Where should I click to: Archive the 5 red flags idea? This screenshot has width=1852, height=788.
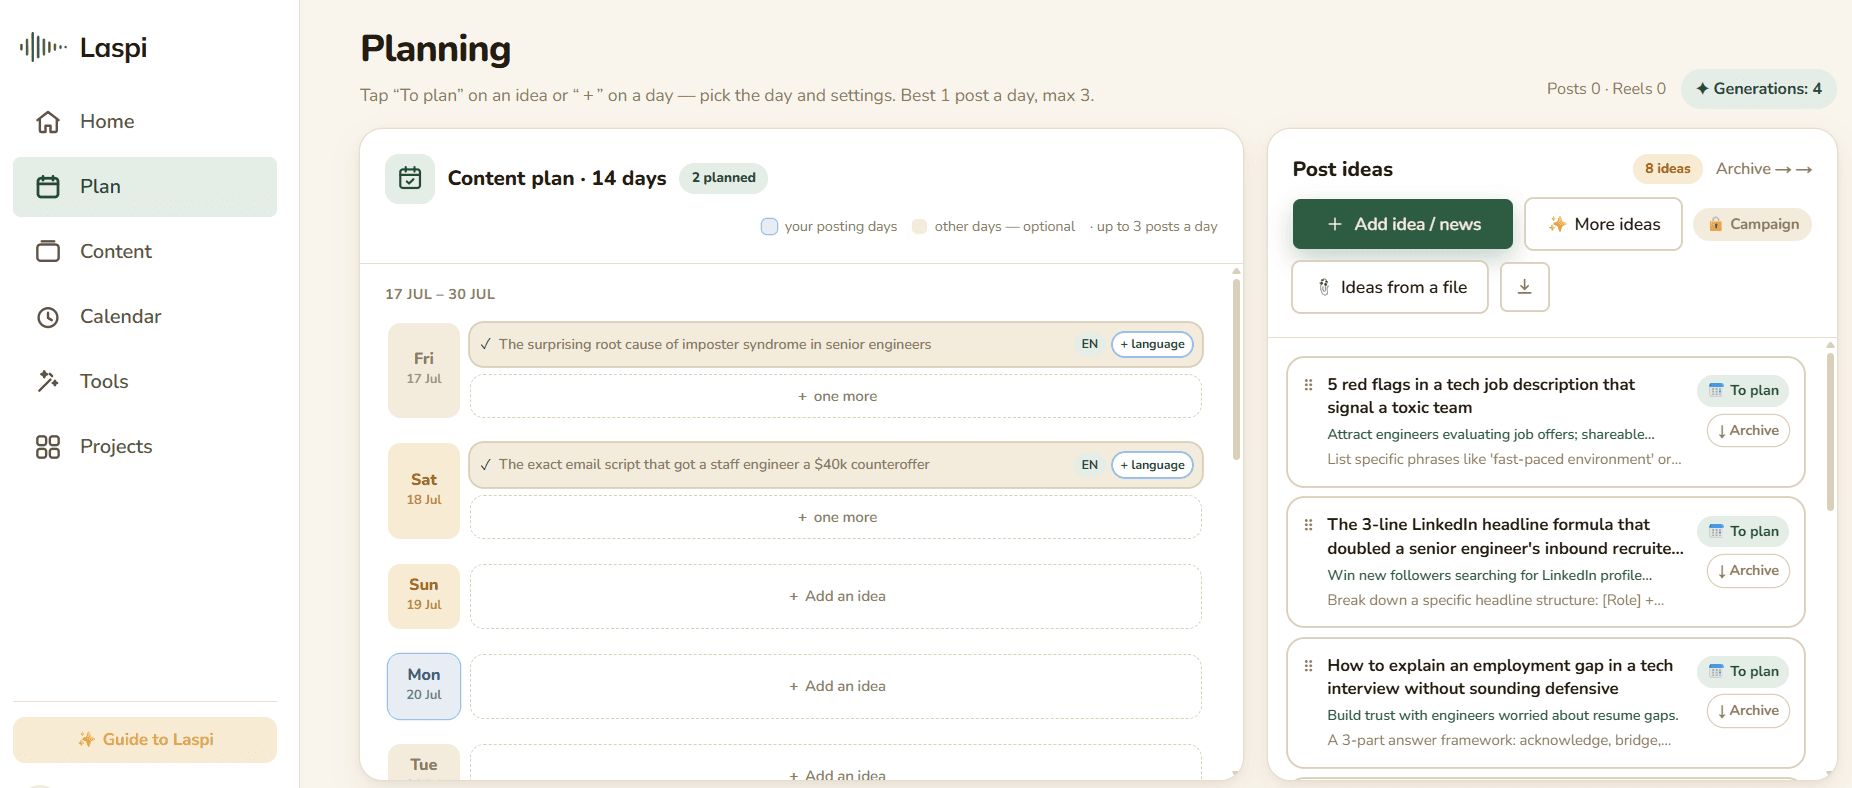click(1748, 431)
